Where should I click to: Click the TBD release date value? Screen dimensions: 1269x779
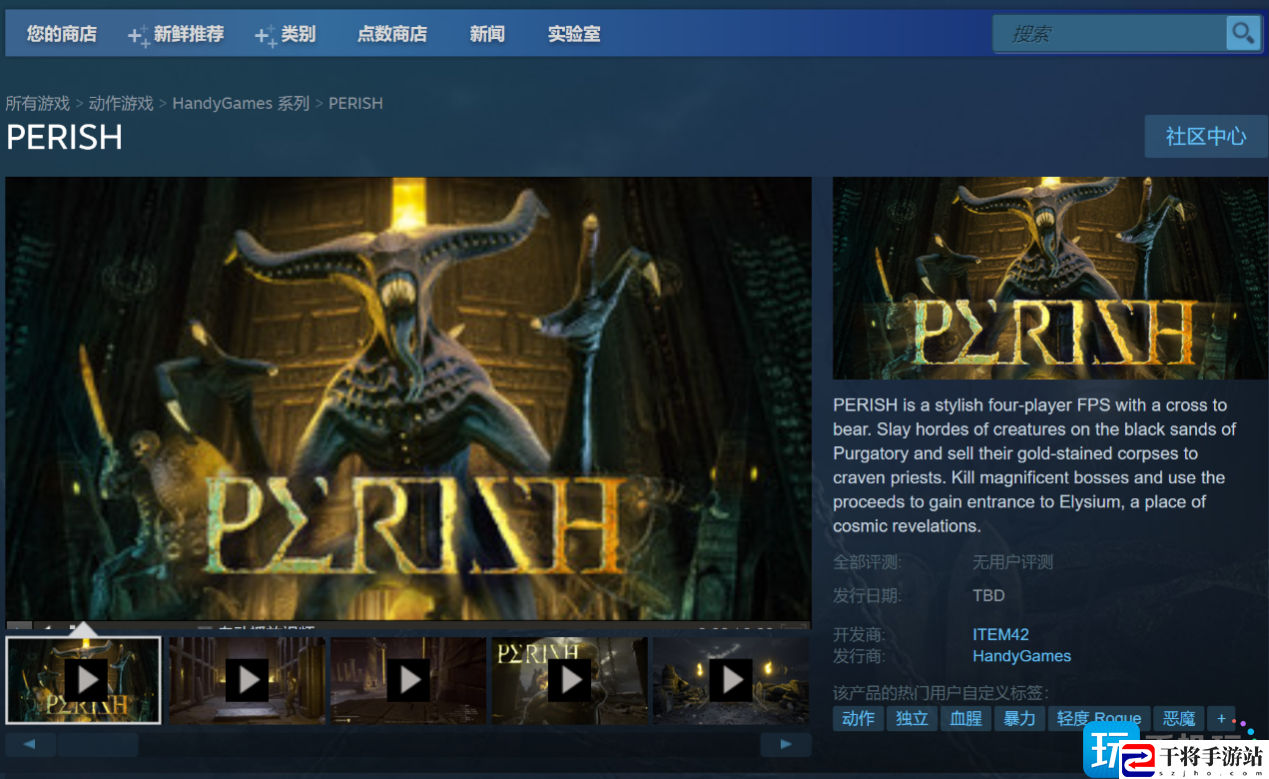click(x=989, y=595)
